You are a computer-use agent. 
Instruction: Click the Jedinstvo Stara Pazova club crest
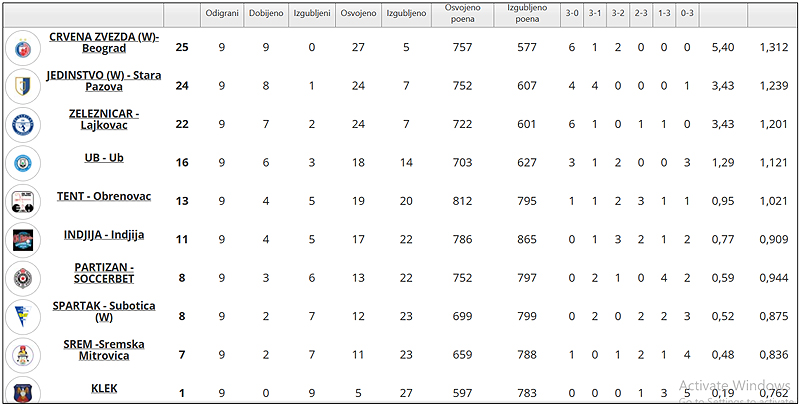click(21, 85)
